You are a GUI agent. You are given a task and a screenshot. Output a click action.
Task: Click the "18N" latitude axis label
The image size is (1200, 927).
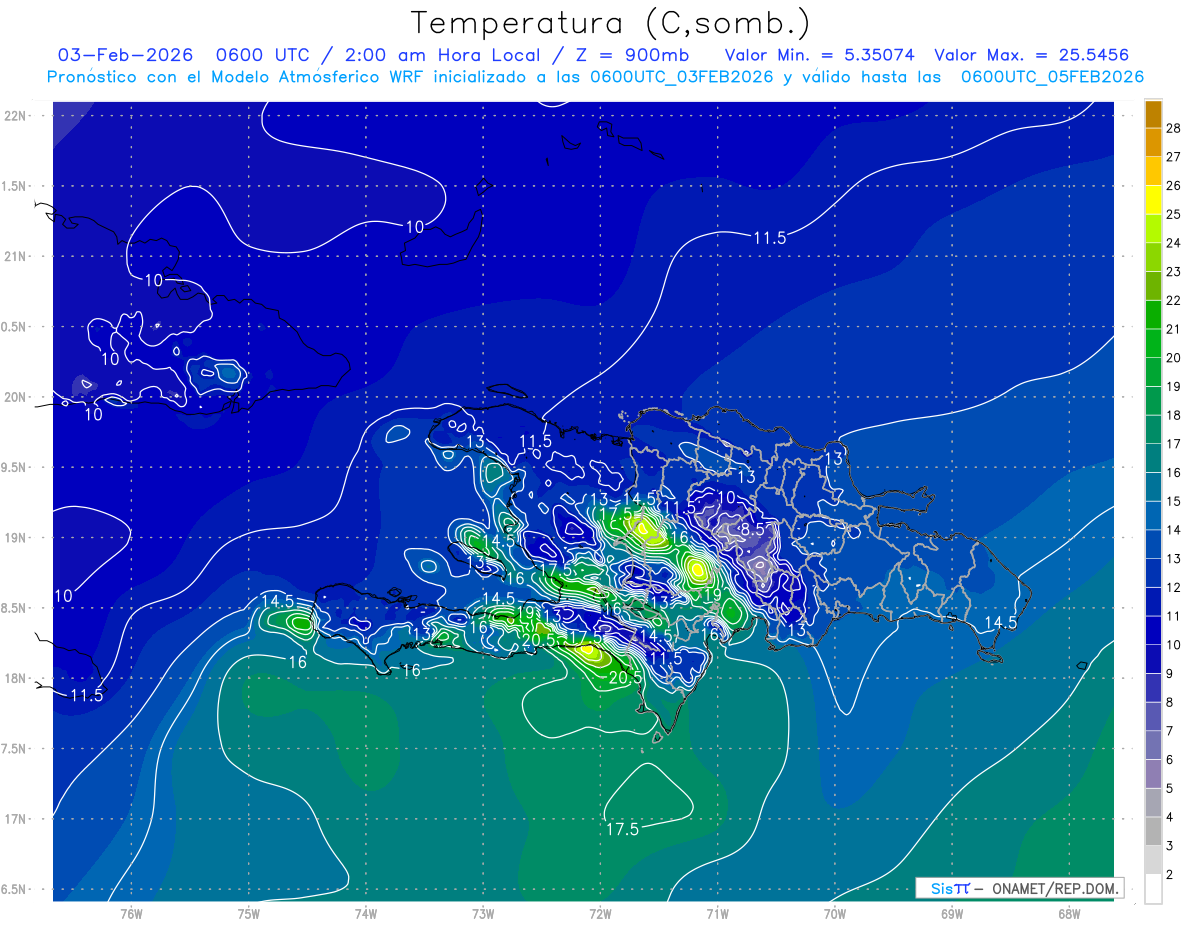click(x=16, y=678)
